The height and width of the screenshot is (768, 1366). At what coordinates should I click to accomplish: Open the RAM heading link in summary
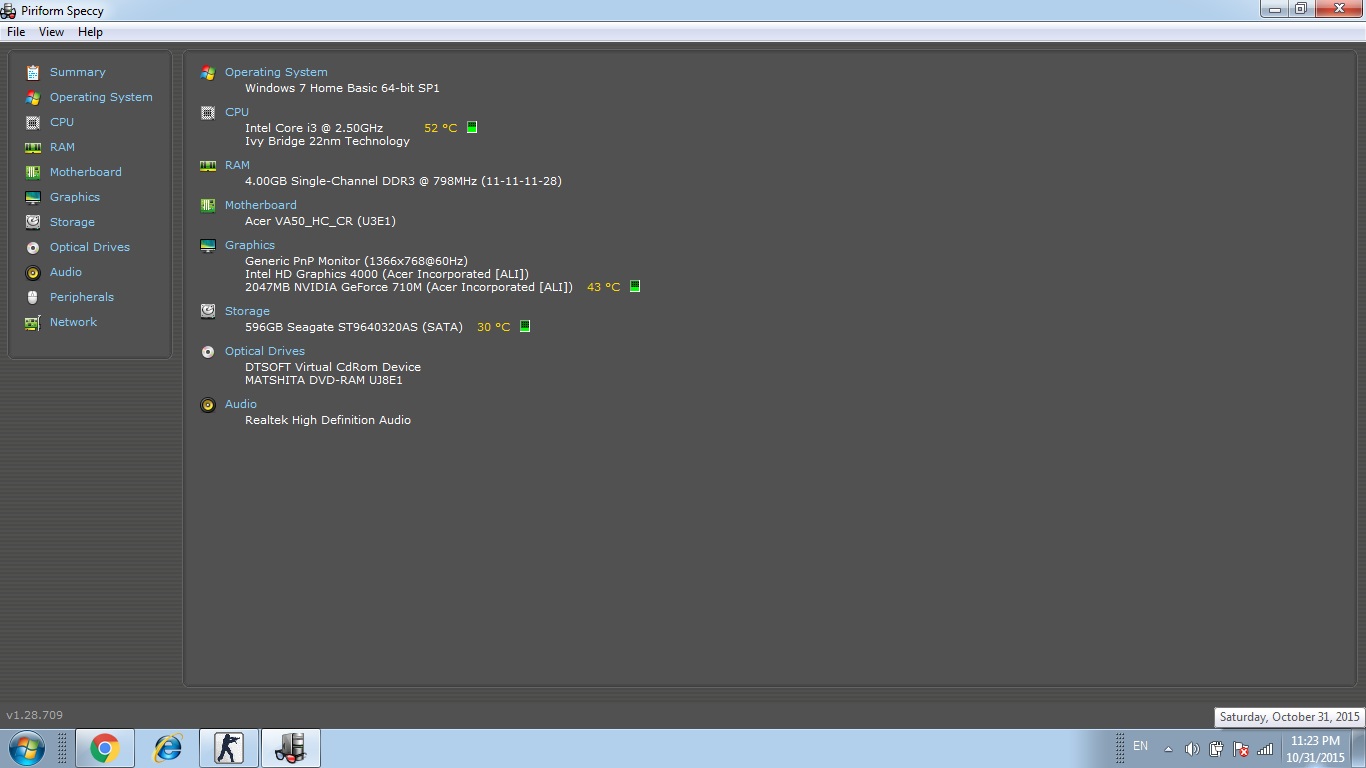coord(237,165)
